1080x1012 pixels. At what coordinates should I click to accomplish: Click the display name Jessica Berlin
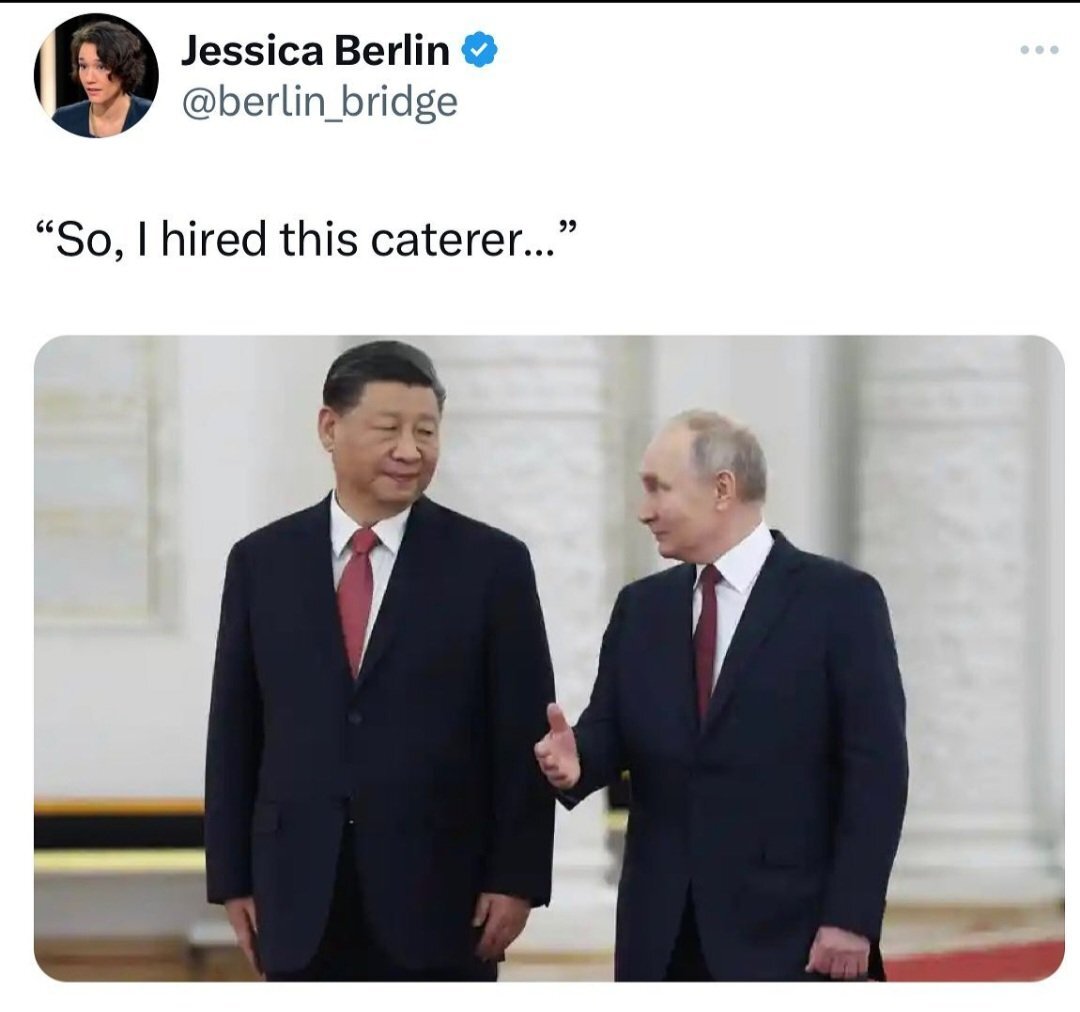[315, 50]
